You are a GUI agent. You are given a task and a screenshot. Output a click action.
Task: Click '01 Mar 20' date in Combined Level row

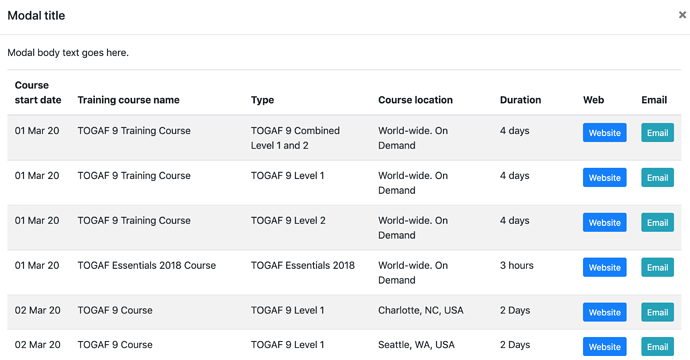pos(37,131)
